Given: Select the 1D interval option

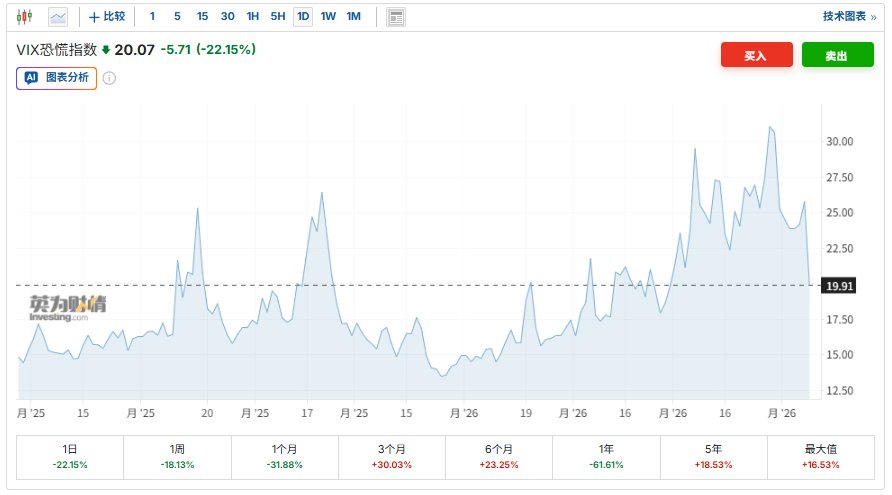Looking at the screenshot, I should pyautogui.click(x=302, y=17).
